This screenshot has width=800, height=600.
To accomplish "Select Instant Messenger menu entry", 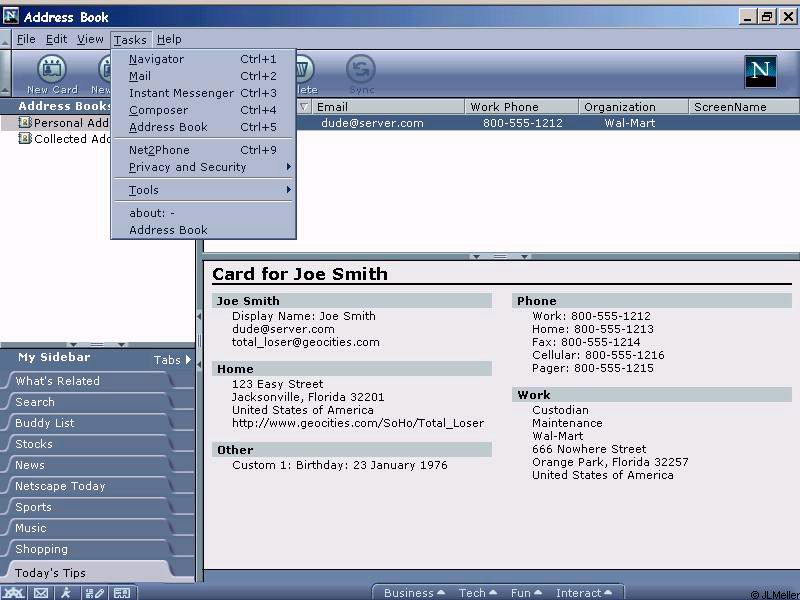I will (x=203, y=93).
